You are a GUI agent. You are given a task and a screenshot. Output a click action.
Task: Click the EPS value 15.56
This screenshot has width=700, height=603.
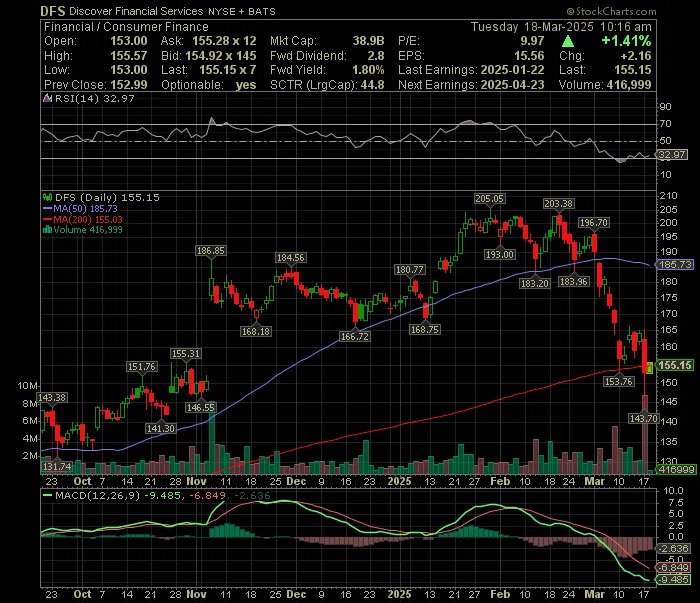click(529, 55)
